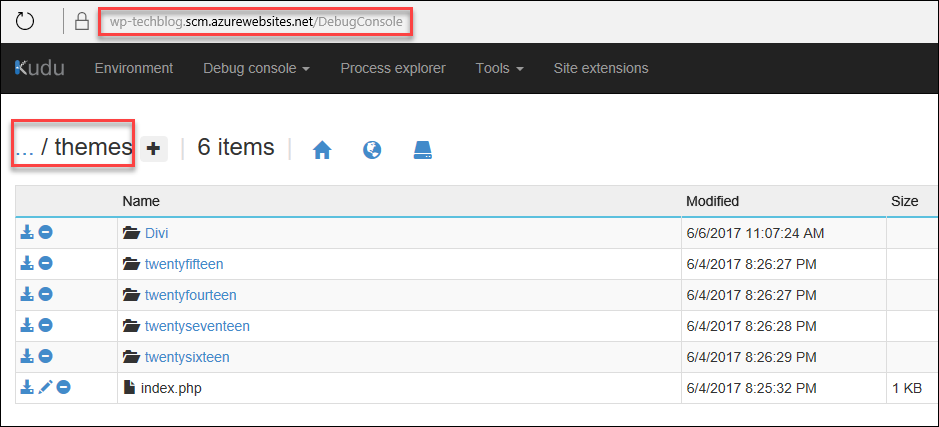Edit index.php with the pencil icon
Viewport: 939px width, 427px height.
pyautogui.click(x=46, y=387)
